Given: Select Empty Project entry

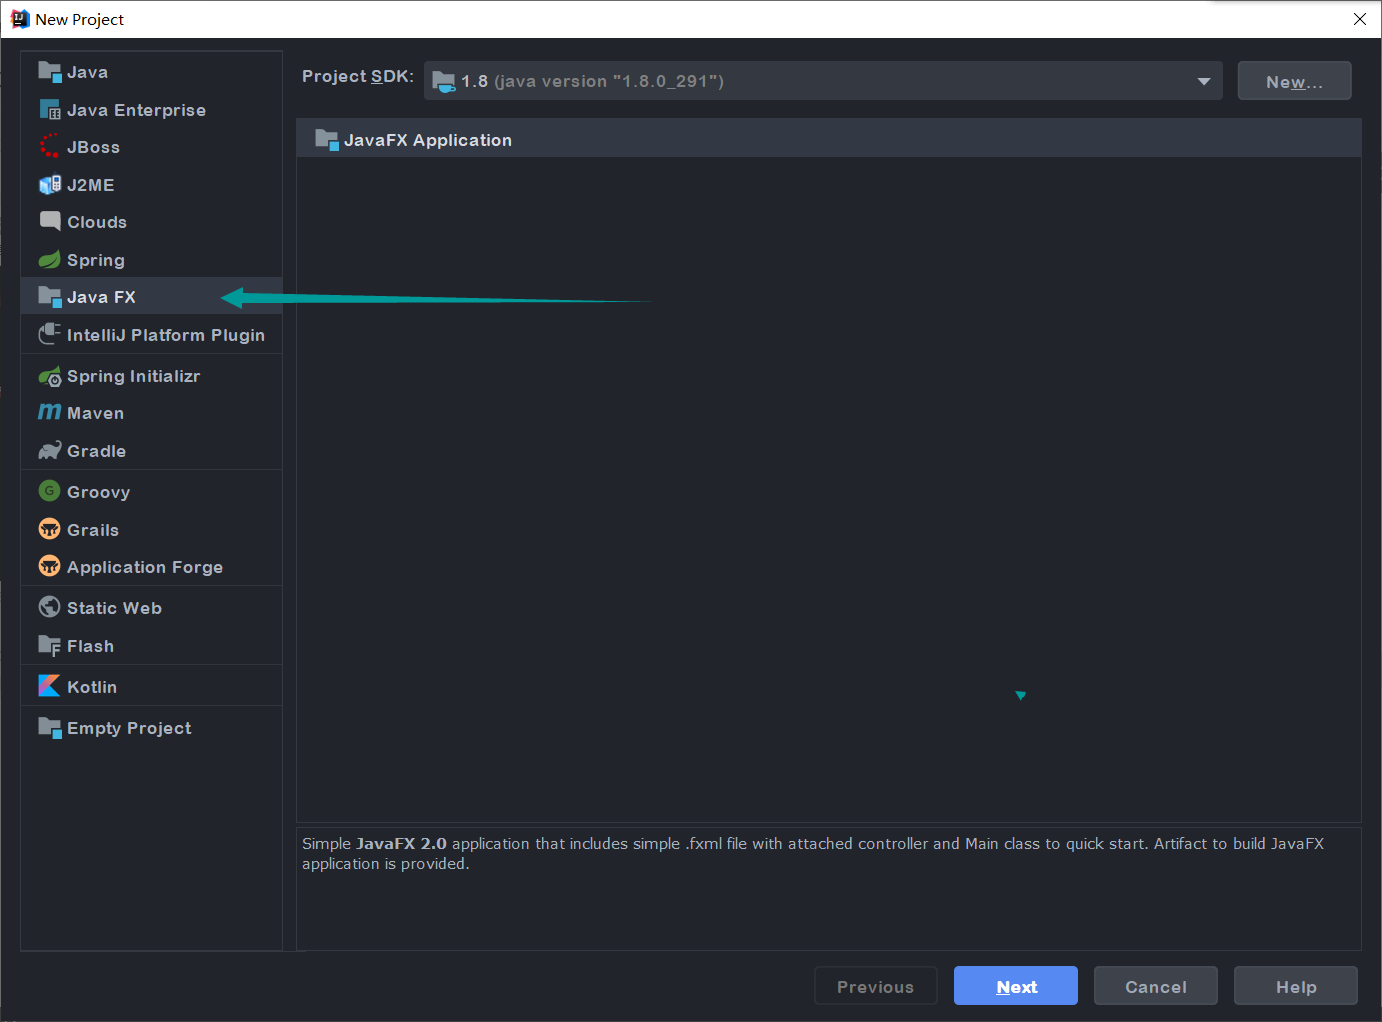Looking at the screenshot, I should pos(151,728).
